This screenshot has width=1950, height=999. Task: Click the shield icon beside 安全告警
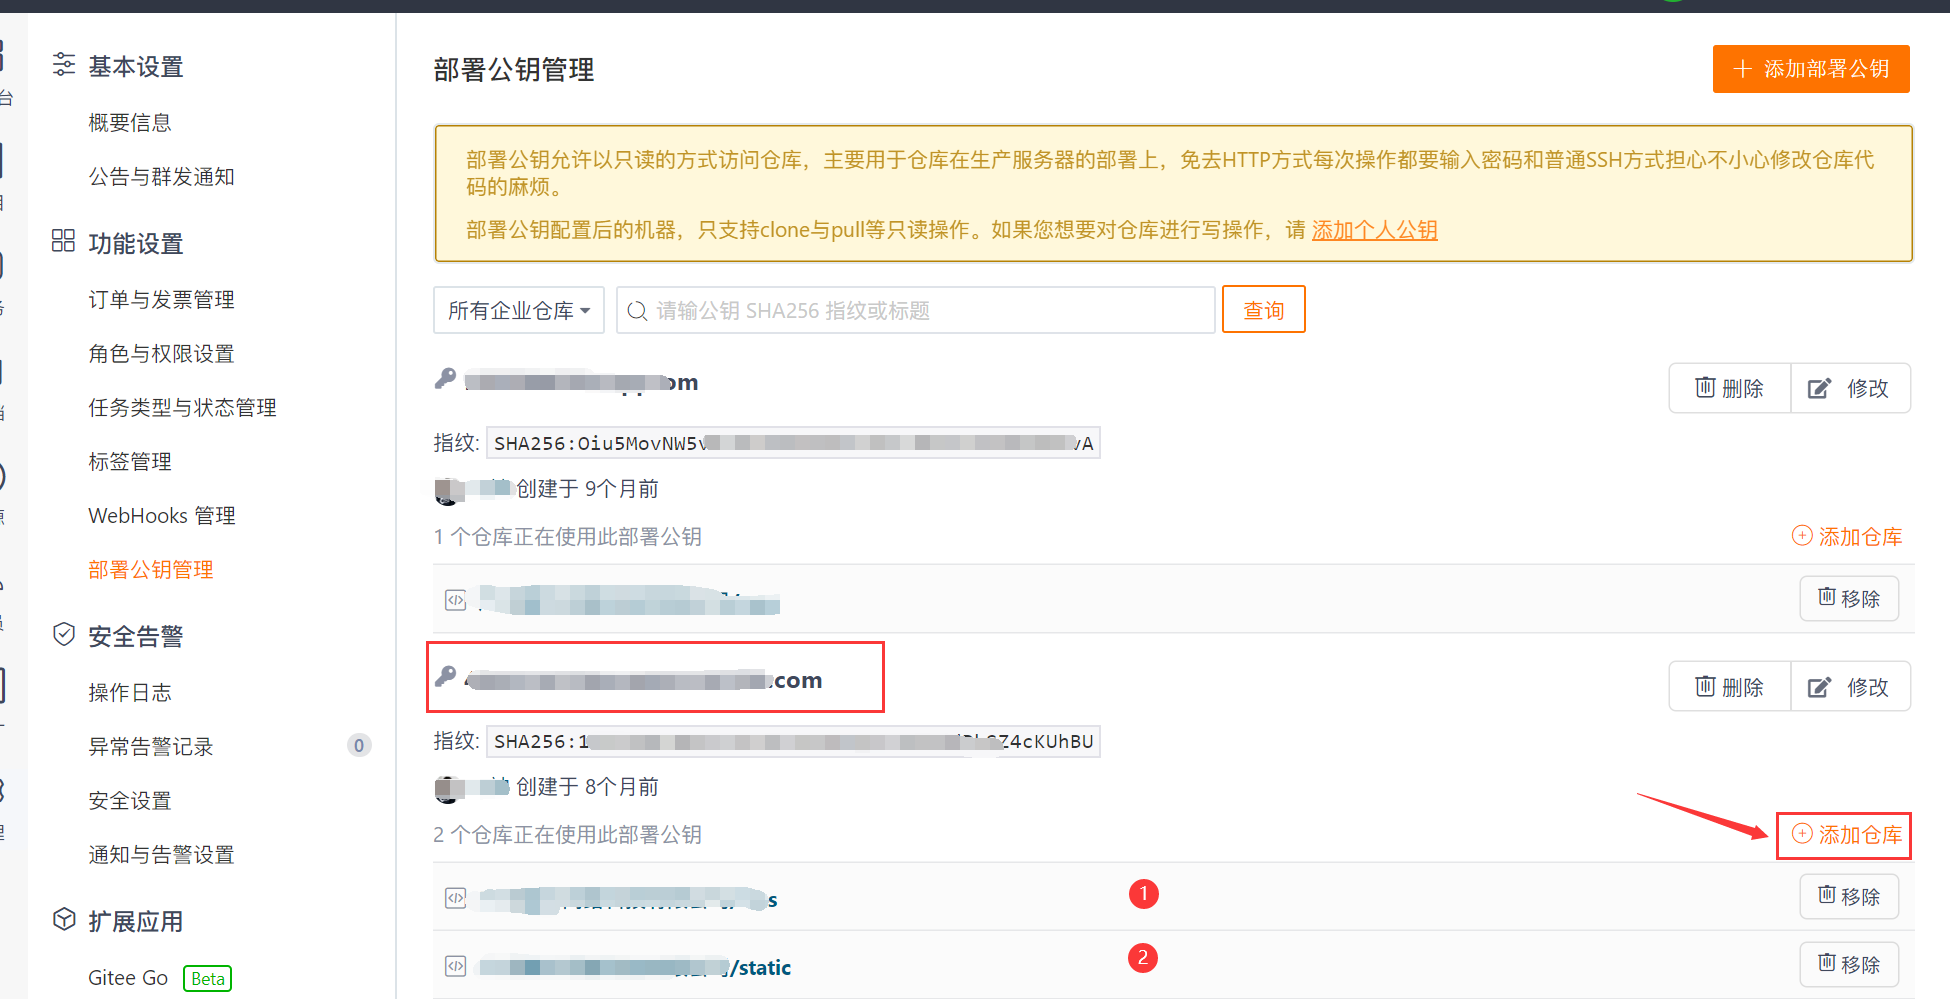(x=63, y=633)
